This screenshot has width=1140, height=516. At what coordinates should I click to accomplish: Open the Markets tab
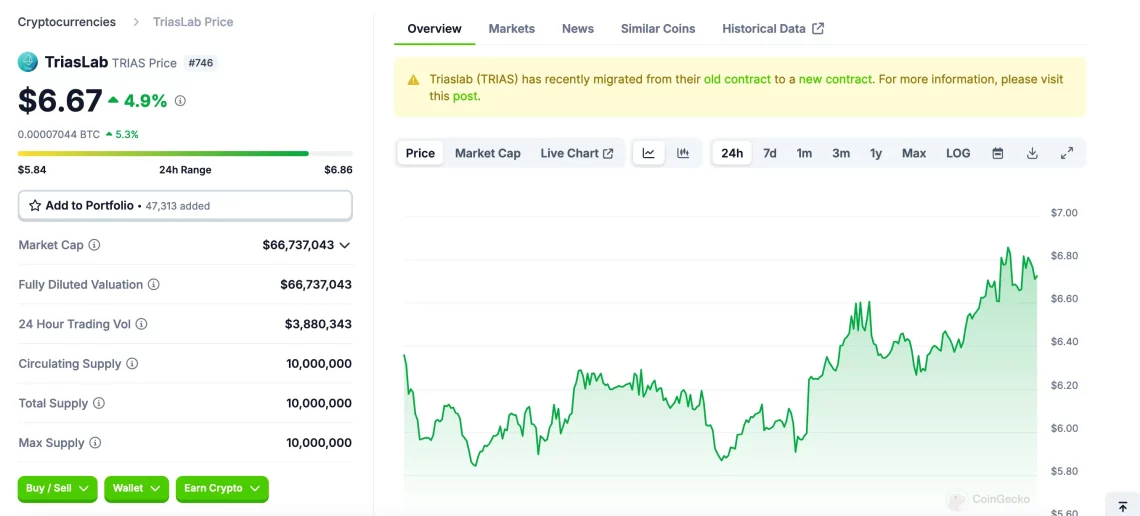[511, 29]
